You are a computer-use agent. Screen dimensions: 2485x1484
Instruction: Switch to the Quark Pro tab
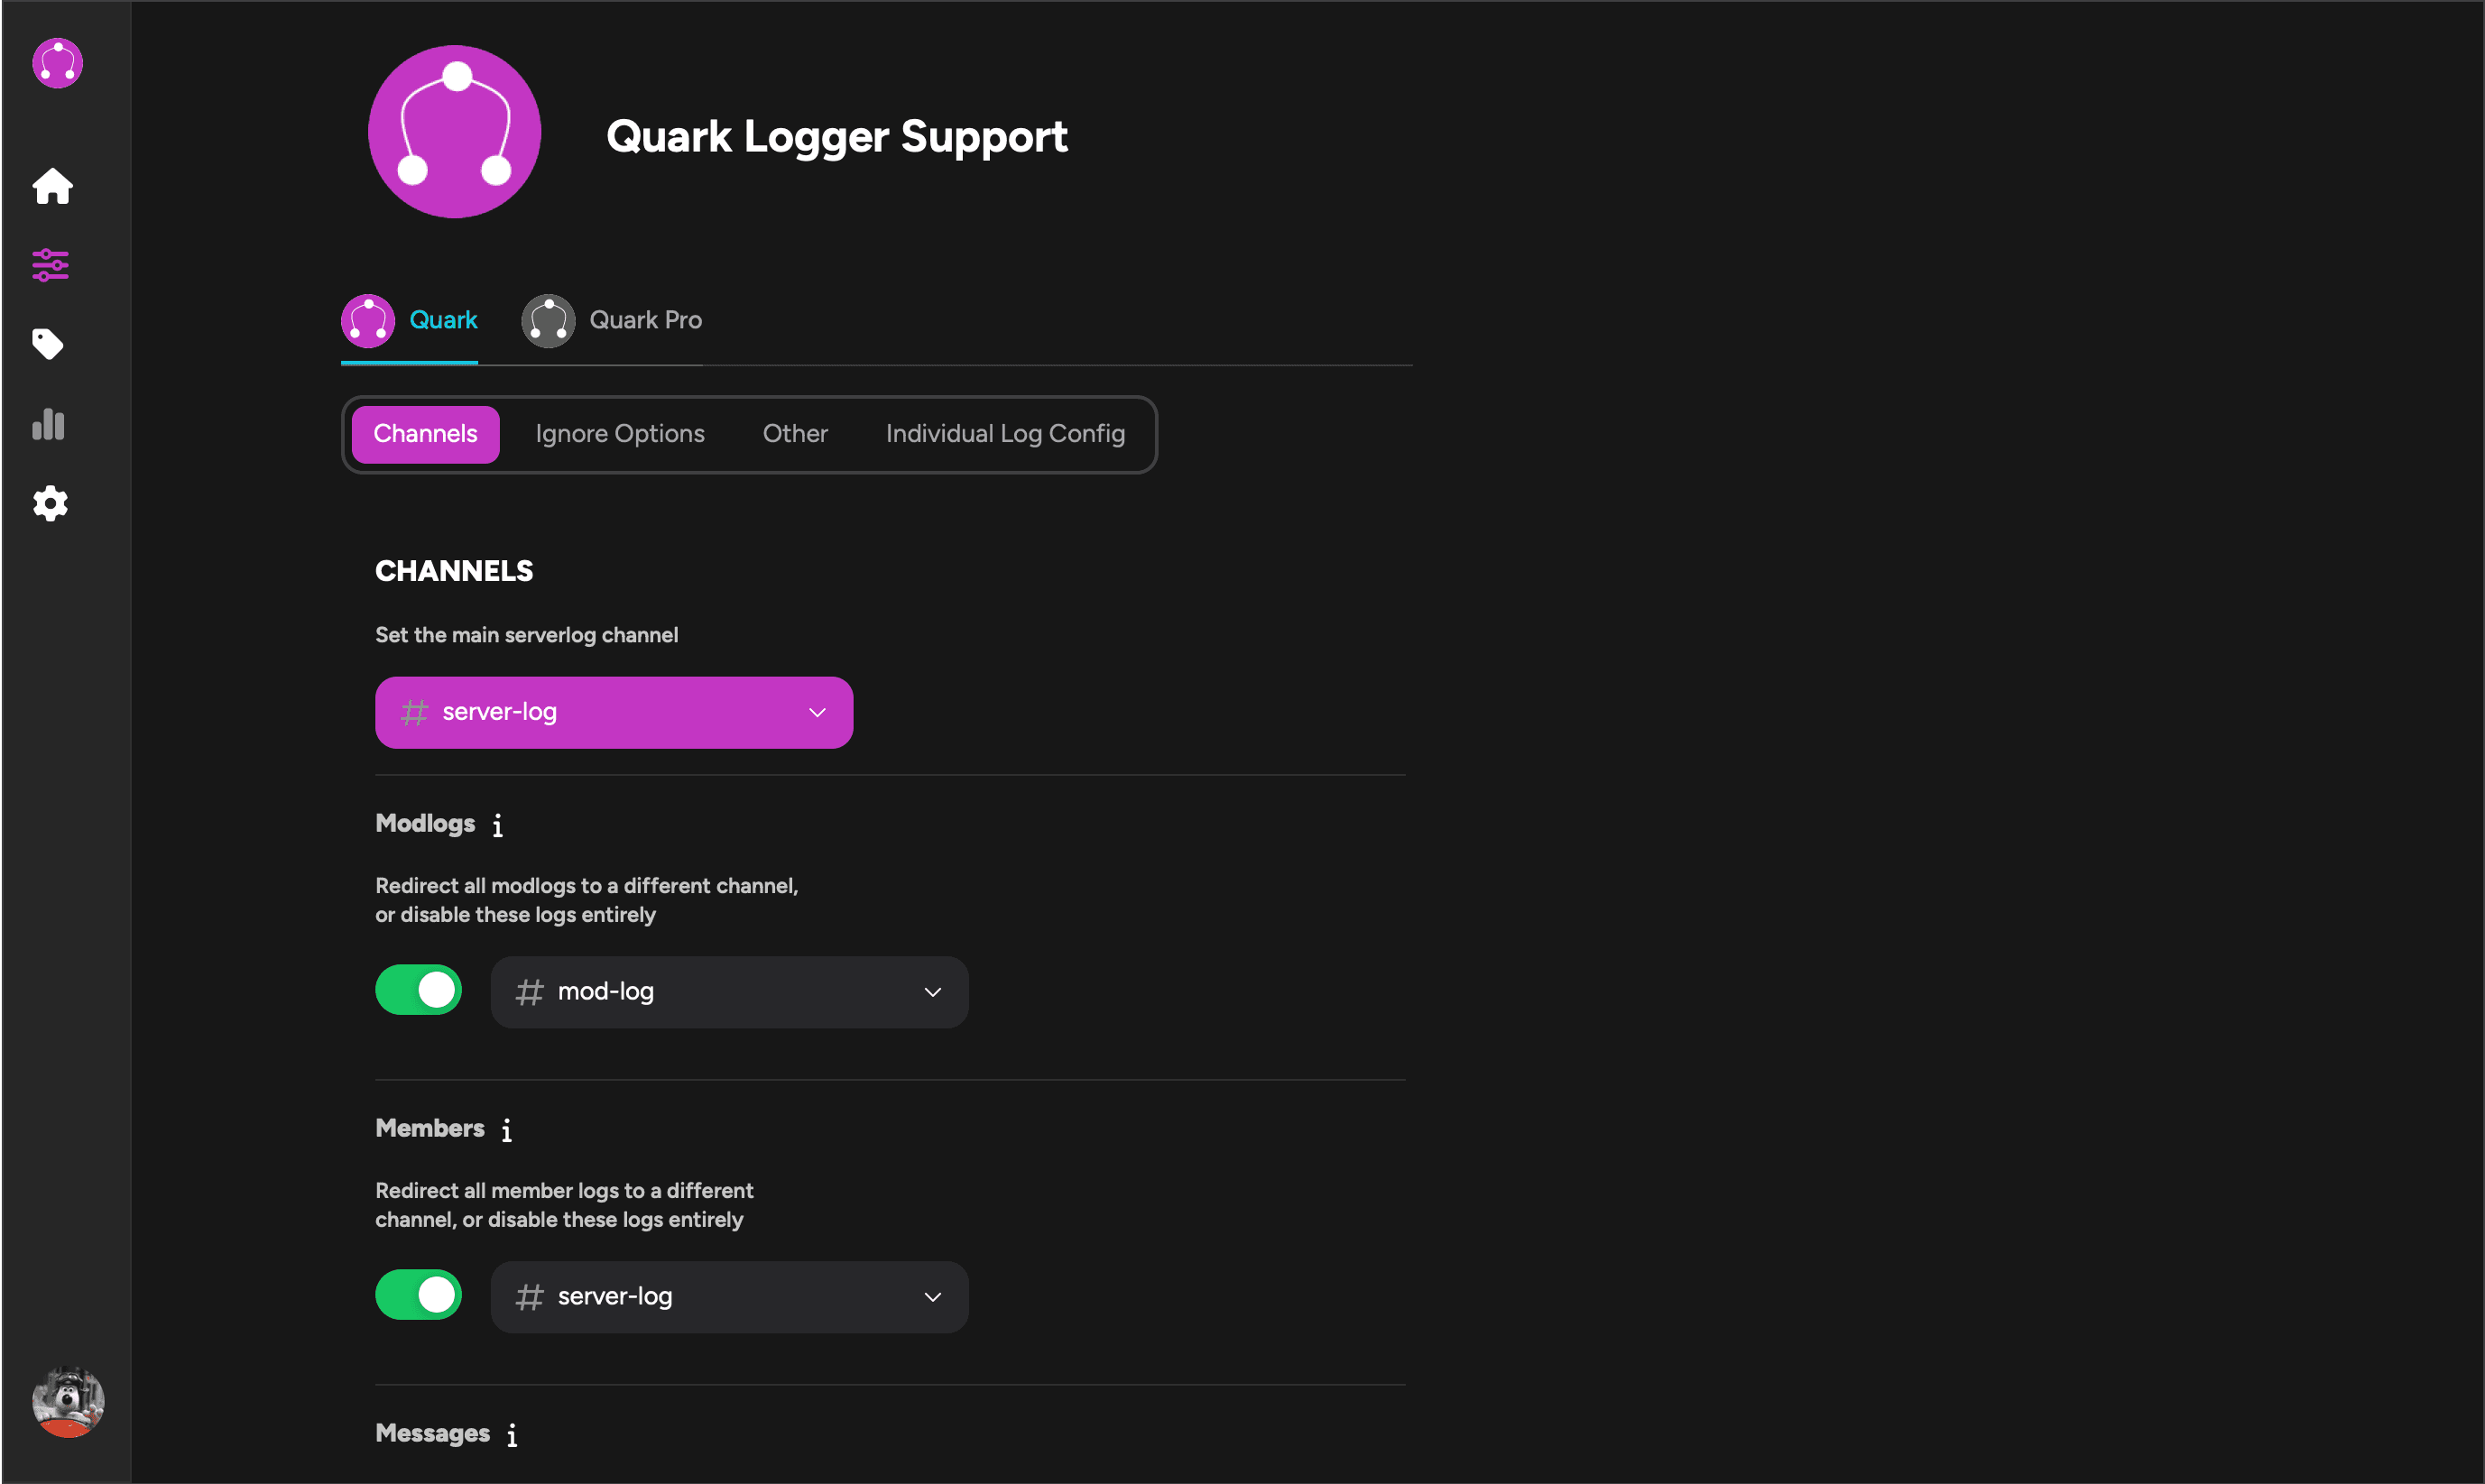[x=611, y=320]
